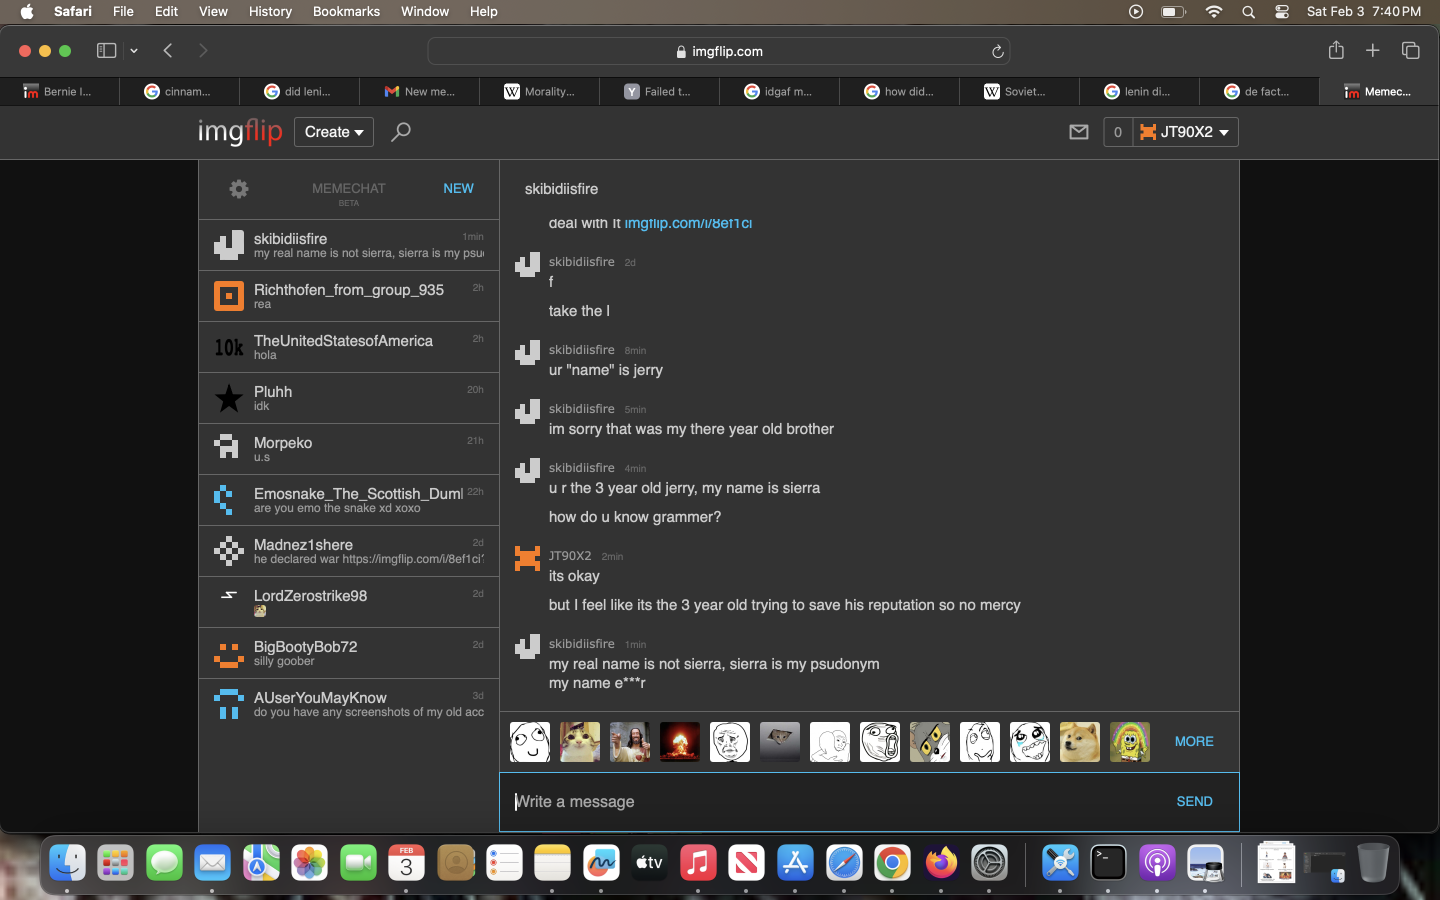Show Safari tab overview
Screen dimensions: 1440x900
(1411, 51)
